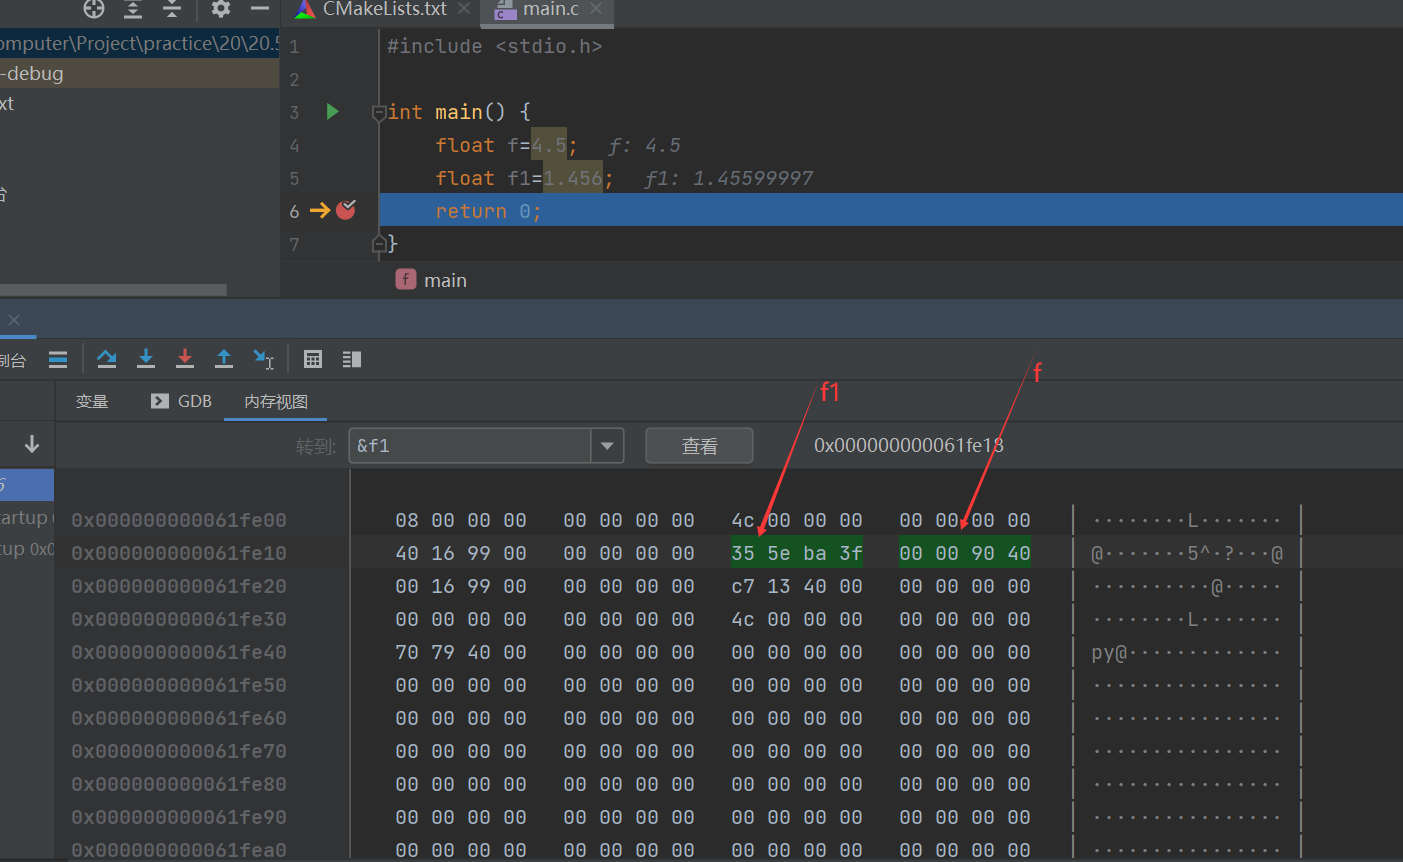Click memory row address 0x000000000061fe20
This screenshot has height=862, width=1403.
point(179,586)
